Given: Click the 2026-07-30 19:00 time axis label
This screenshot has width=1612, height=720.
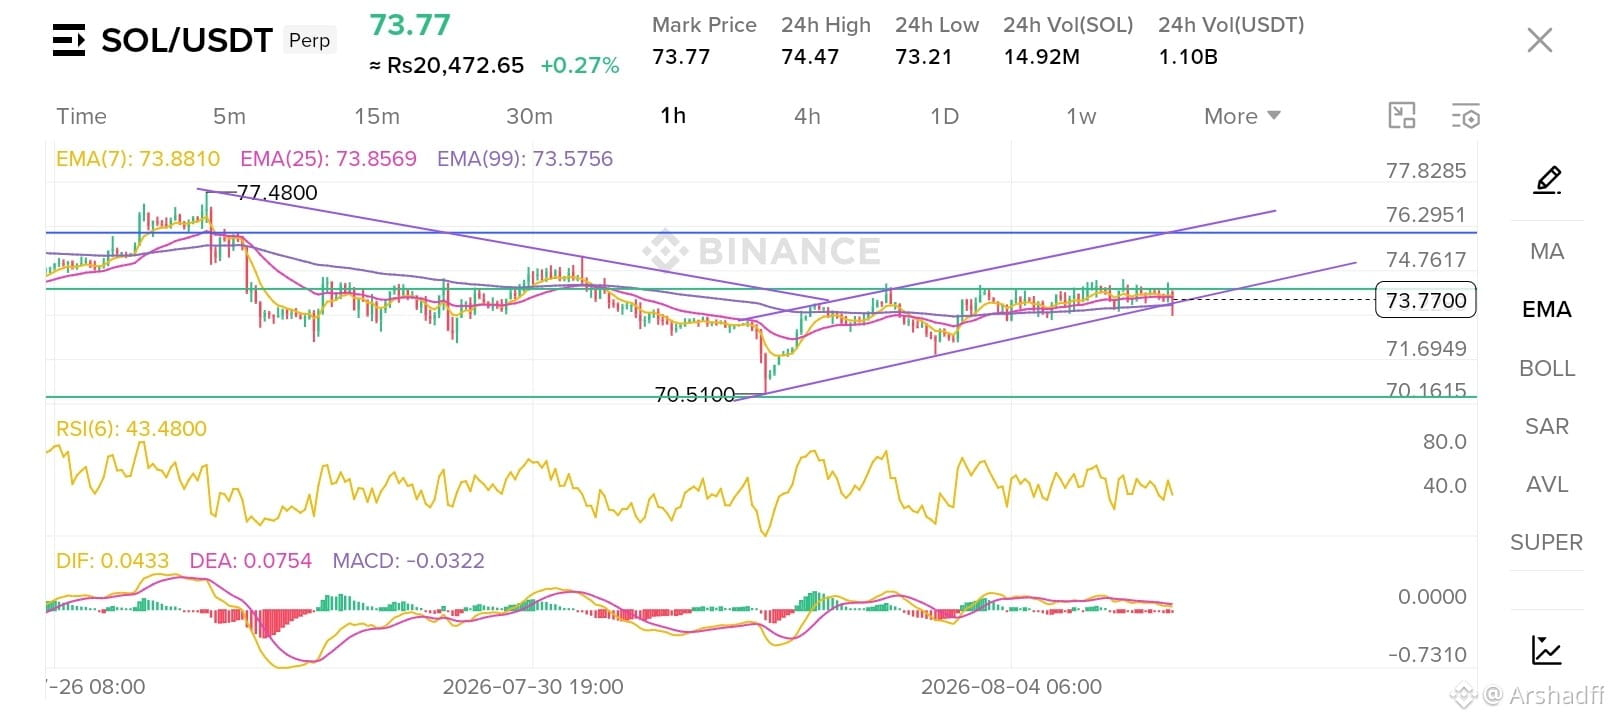Looking at the screenshot, I should 533,687.
